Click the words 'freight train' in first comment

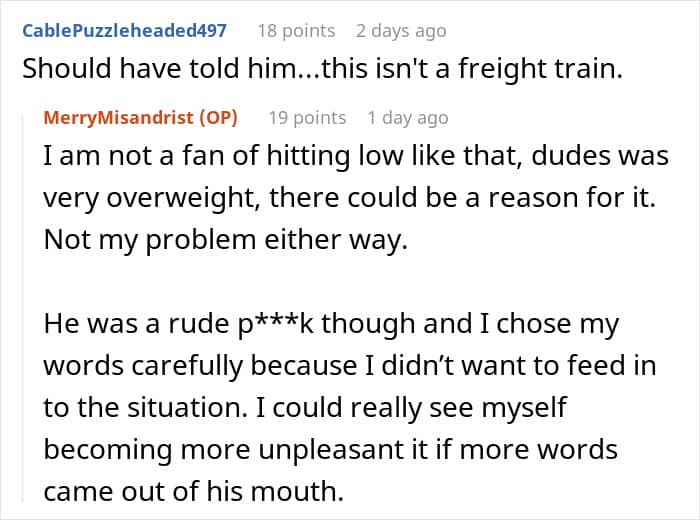(539, 69)
